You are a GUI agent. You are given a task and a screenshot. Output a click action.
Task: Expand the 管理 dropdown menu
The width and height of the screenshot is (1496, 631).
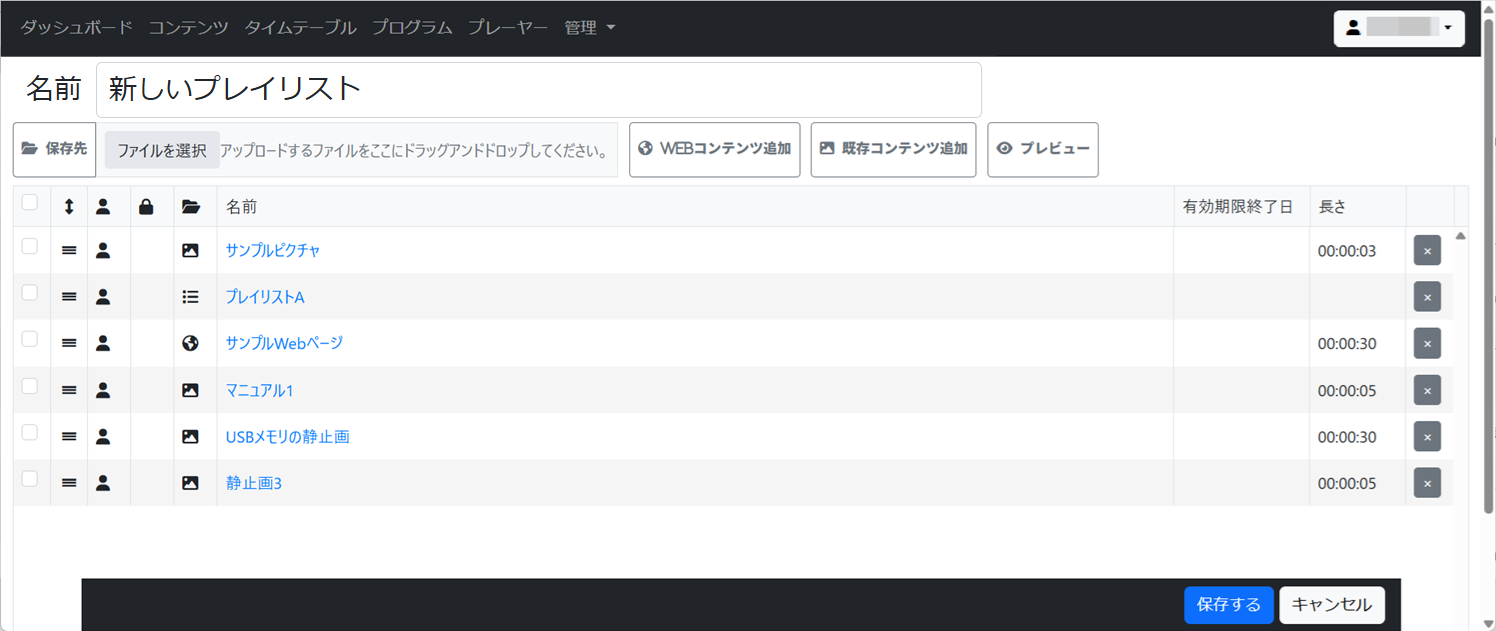589,28
